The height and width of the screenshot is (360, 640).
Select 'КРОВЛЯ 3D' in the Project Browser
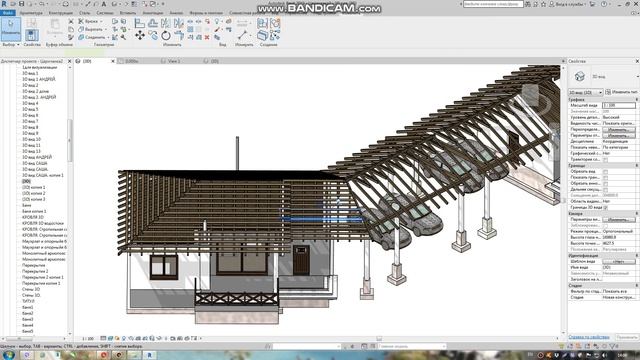pyautogui.click(x=33, y=217)
